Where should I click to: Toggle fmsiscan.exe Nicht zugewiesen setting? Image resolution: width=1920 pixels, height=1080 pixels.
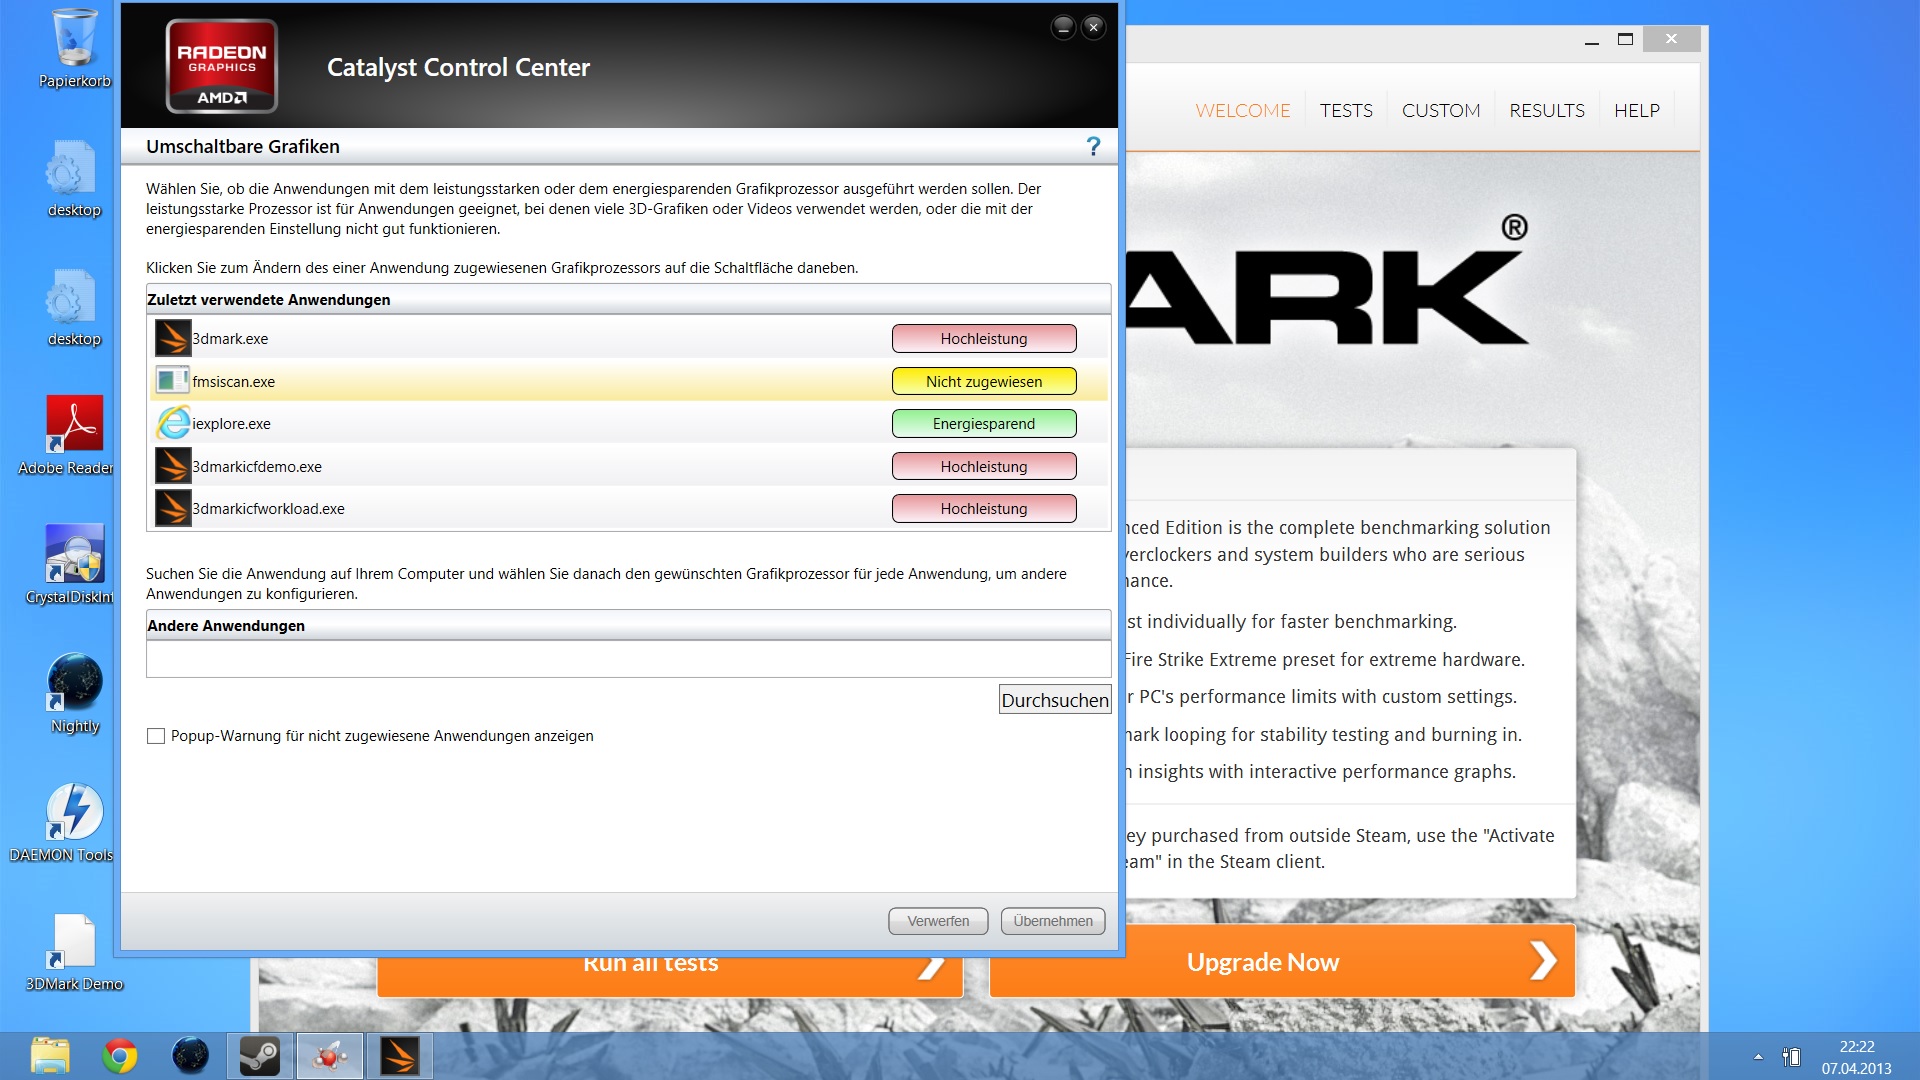pos(983,381)
